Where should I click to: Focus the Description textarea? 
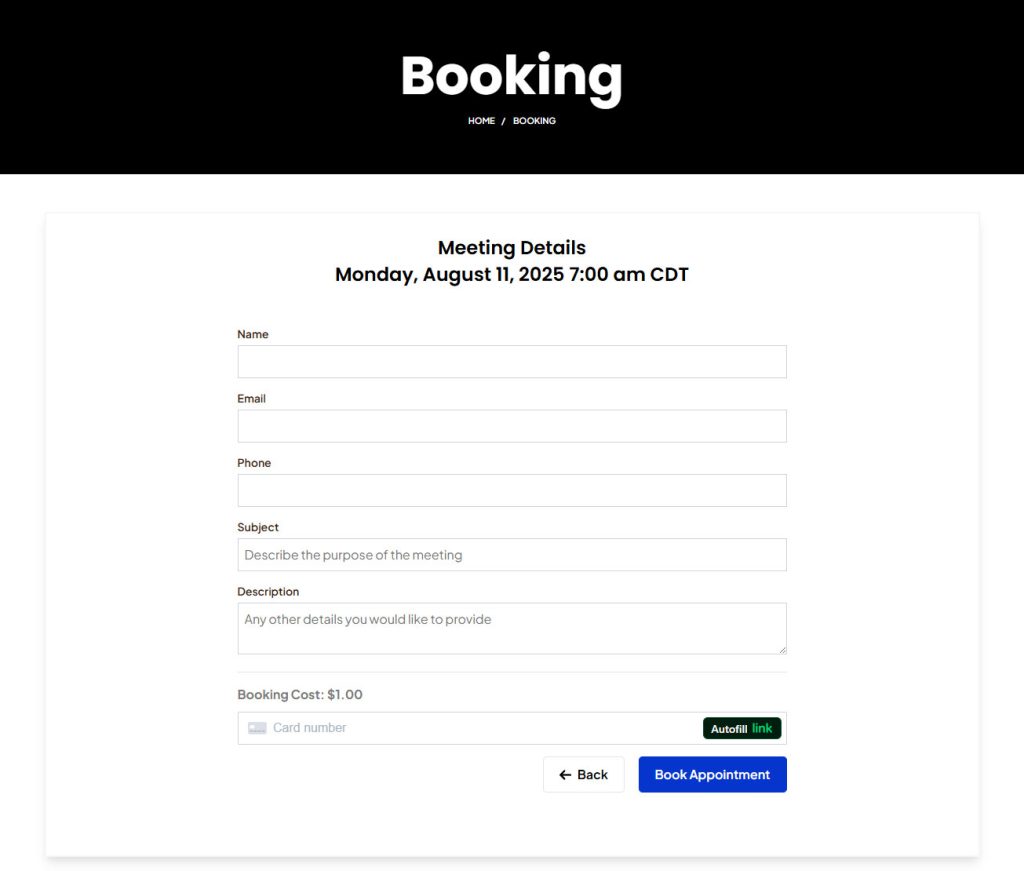[x=511, y=628]
